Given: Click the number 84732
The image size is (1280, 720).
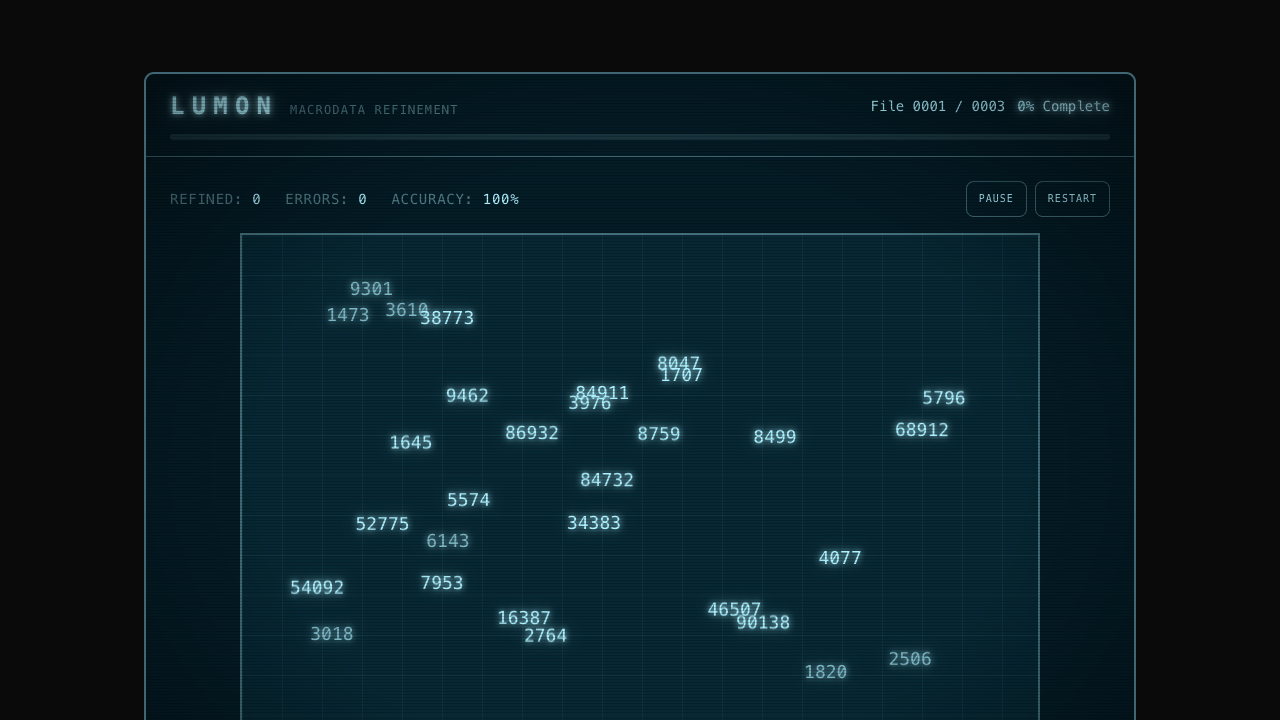Looking at the screenshot, I should click(607, 480).
